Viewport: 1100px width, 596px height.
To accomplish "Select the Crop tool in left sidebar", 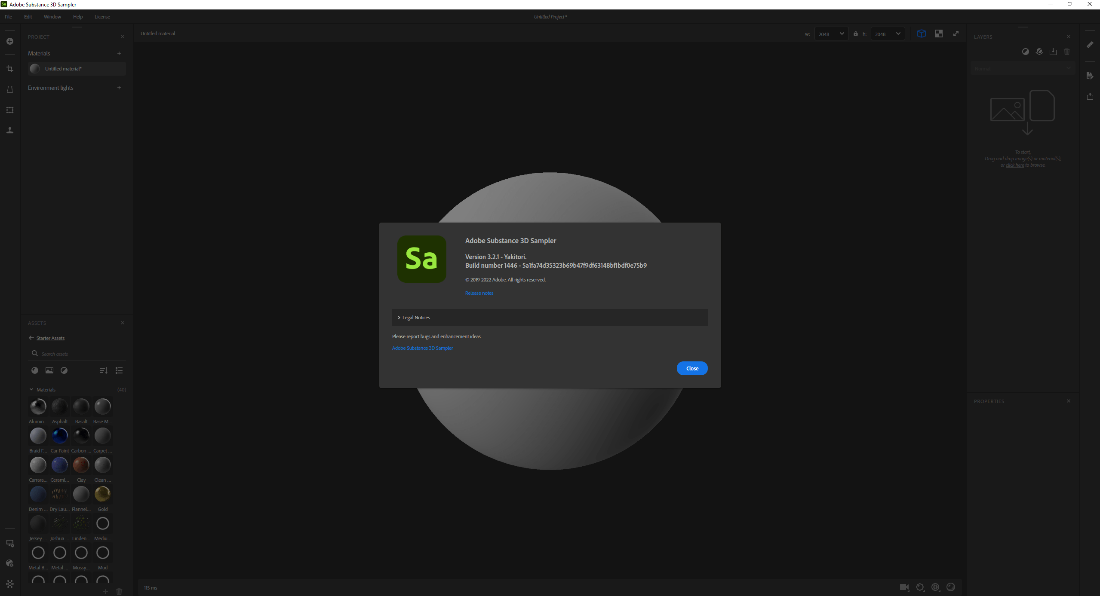I will coord(10,68).
